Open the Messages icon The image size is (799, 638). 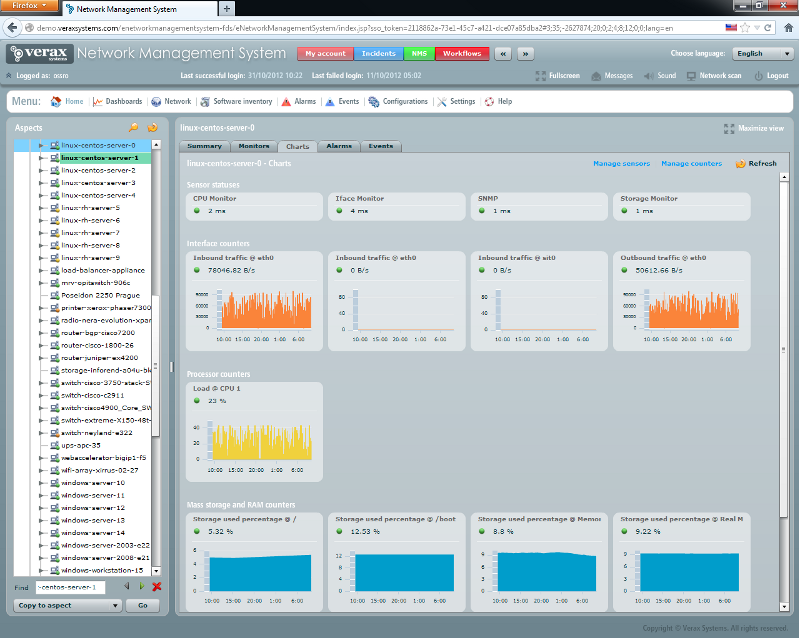click(x=596, y=76)
